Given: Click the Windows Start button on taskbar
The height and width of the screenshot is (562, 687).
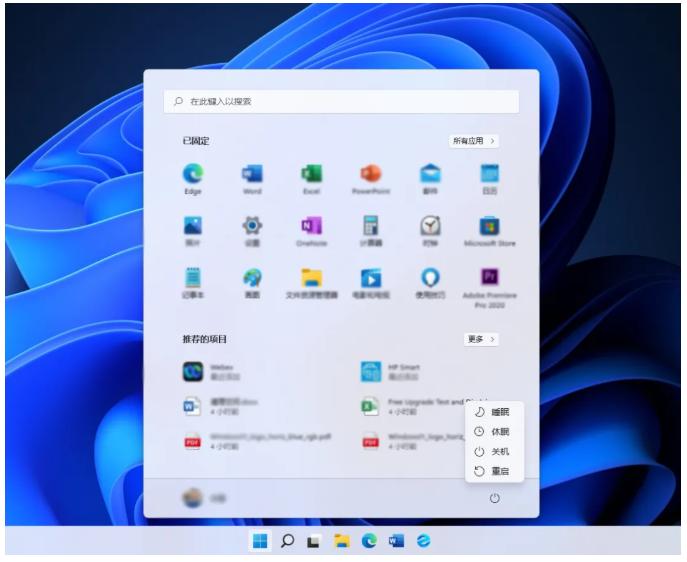Looking at the screenshot, I should point(260,541).
